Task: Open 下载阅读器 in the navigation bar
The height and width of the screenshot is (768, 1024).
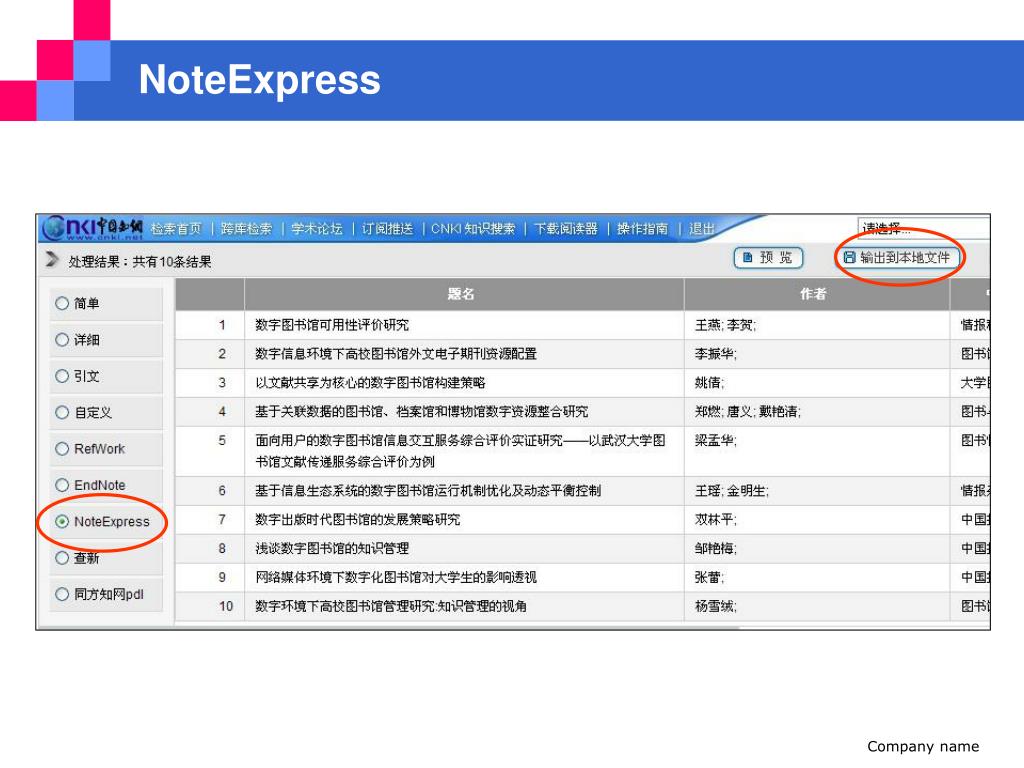Action: (x=566, y=229)
